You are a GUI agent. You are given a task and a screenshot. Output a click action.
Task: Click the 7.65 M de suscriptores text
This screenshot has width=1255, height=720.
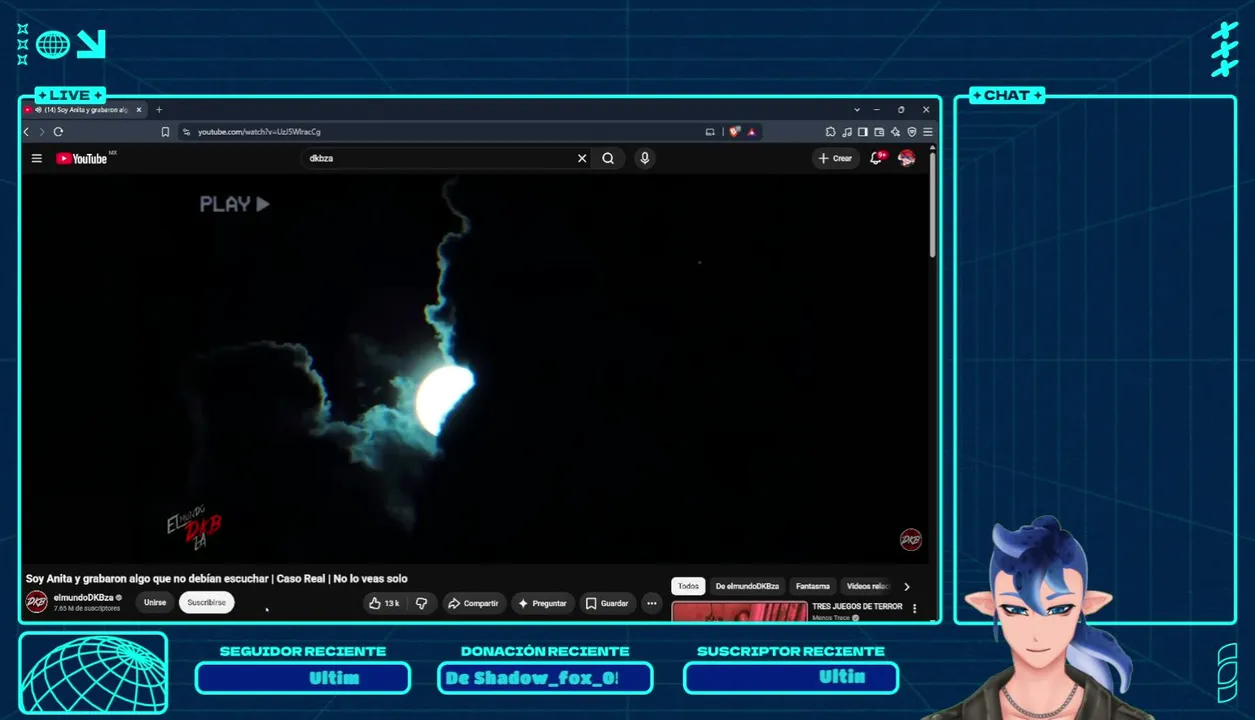click(x=87, y=608)
